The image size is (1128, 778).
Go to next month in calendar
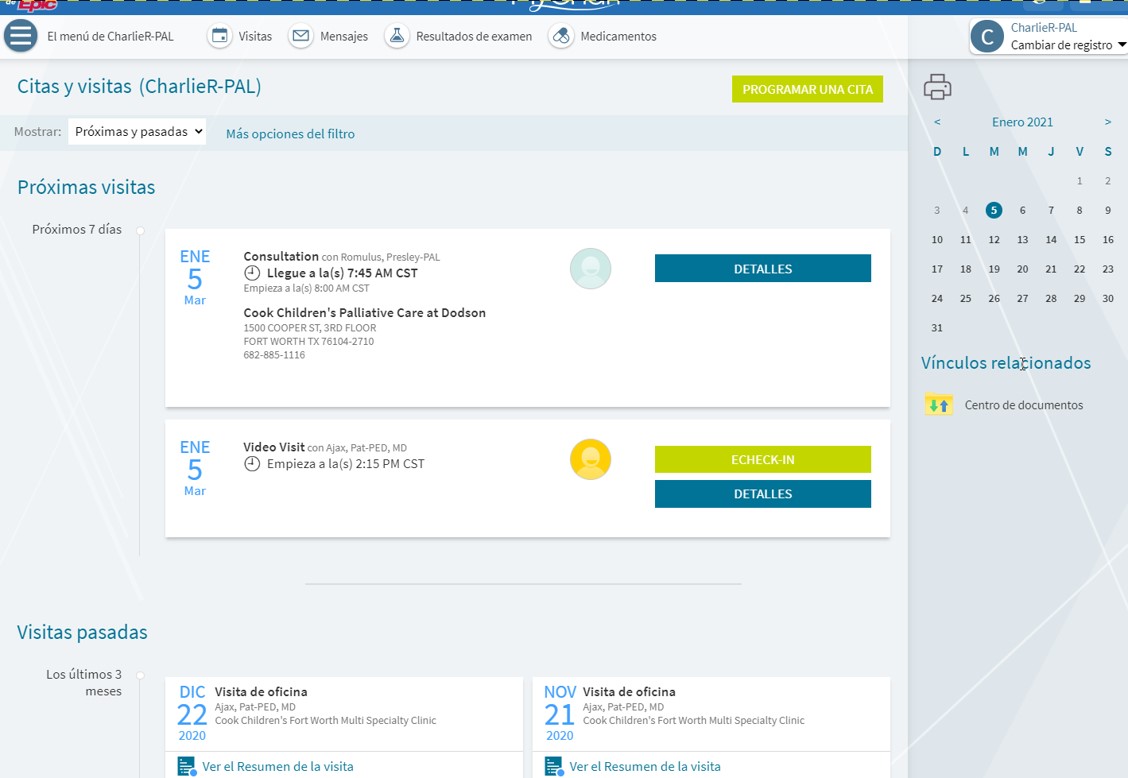tap(1107, 122)
